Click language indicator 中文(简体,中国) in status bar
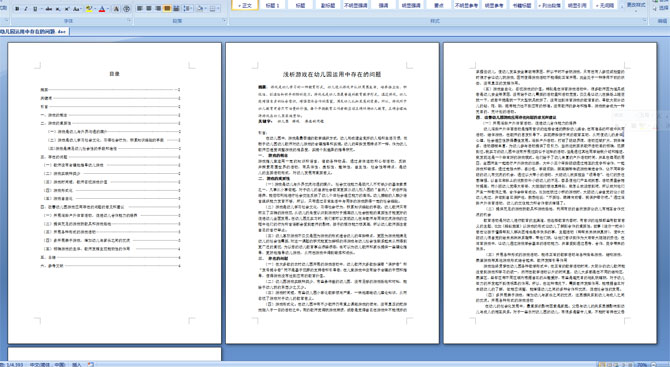This screenshot has height=367, width=670. (x=47, y=364)
